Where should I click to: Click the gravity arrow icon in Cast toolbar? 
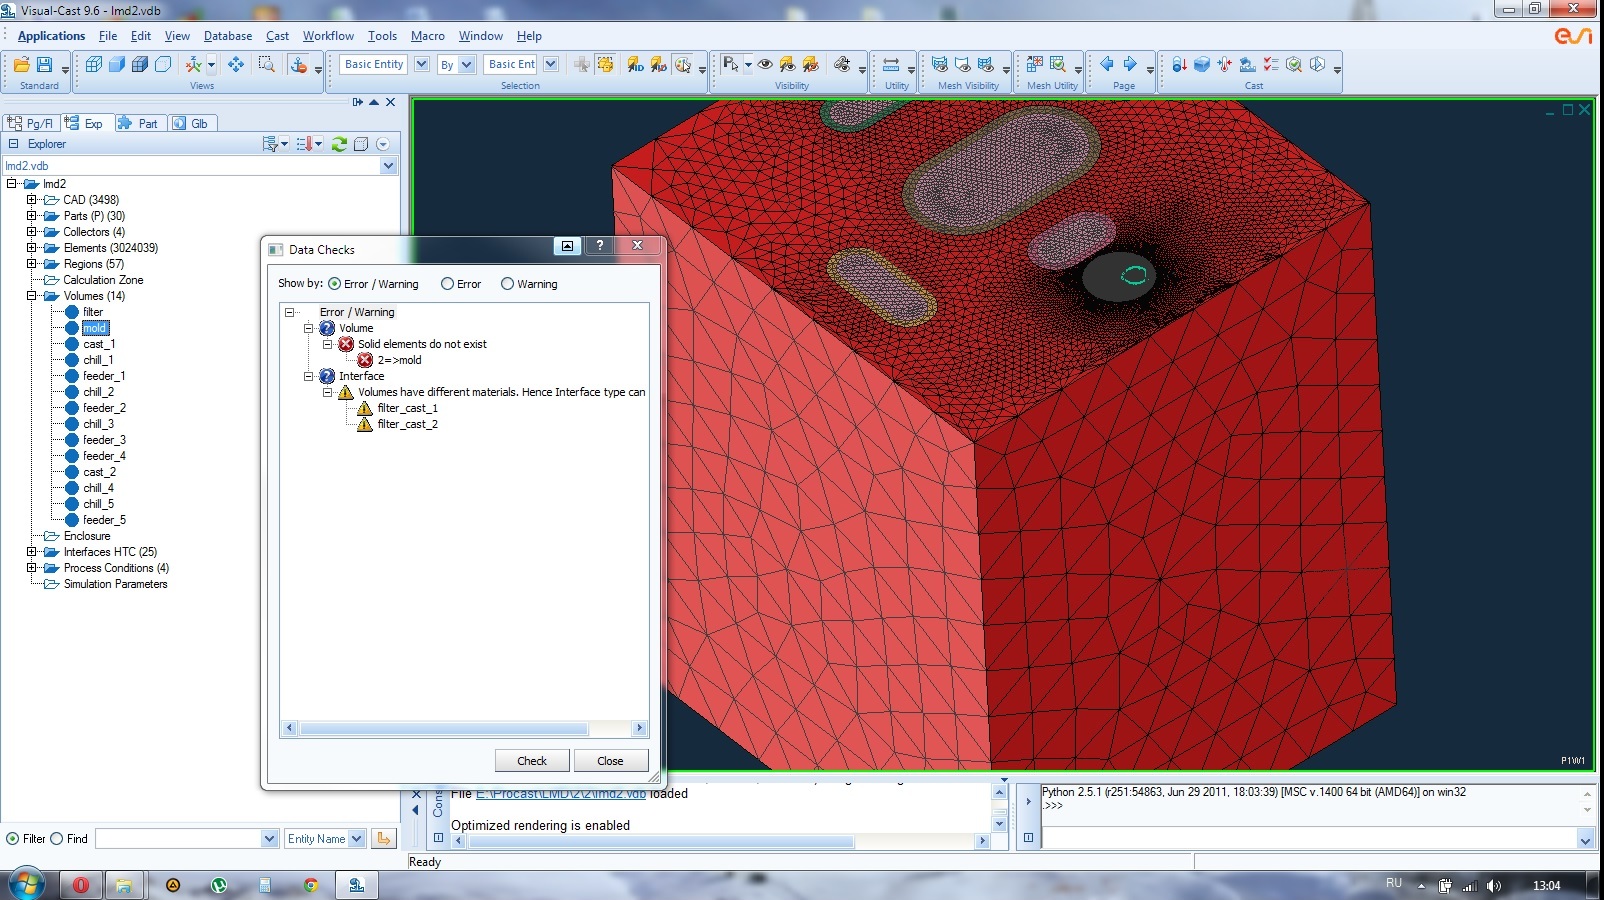(x=1179, y=64)
